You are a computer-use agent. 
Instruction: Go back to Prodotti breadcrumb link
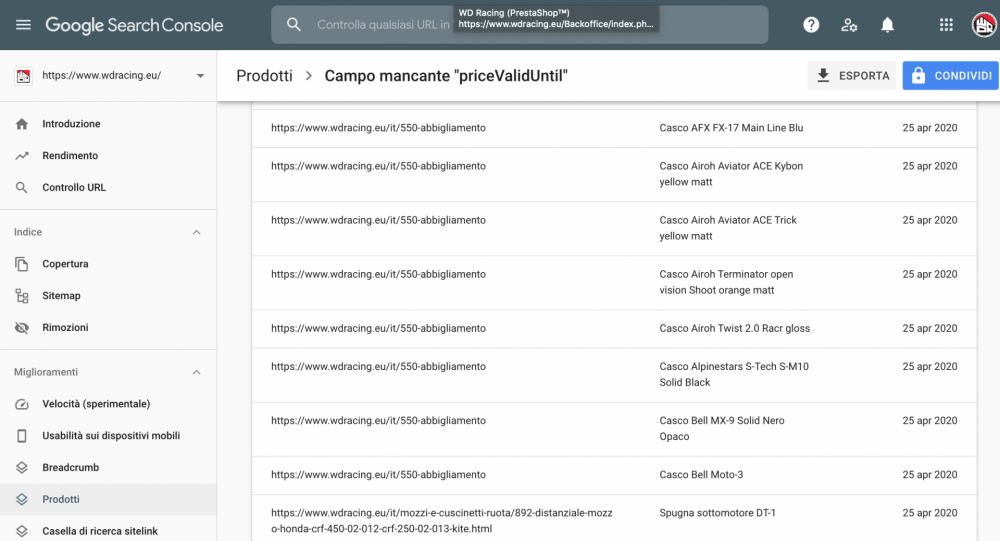[264, 76]
